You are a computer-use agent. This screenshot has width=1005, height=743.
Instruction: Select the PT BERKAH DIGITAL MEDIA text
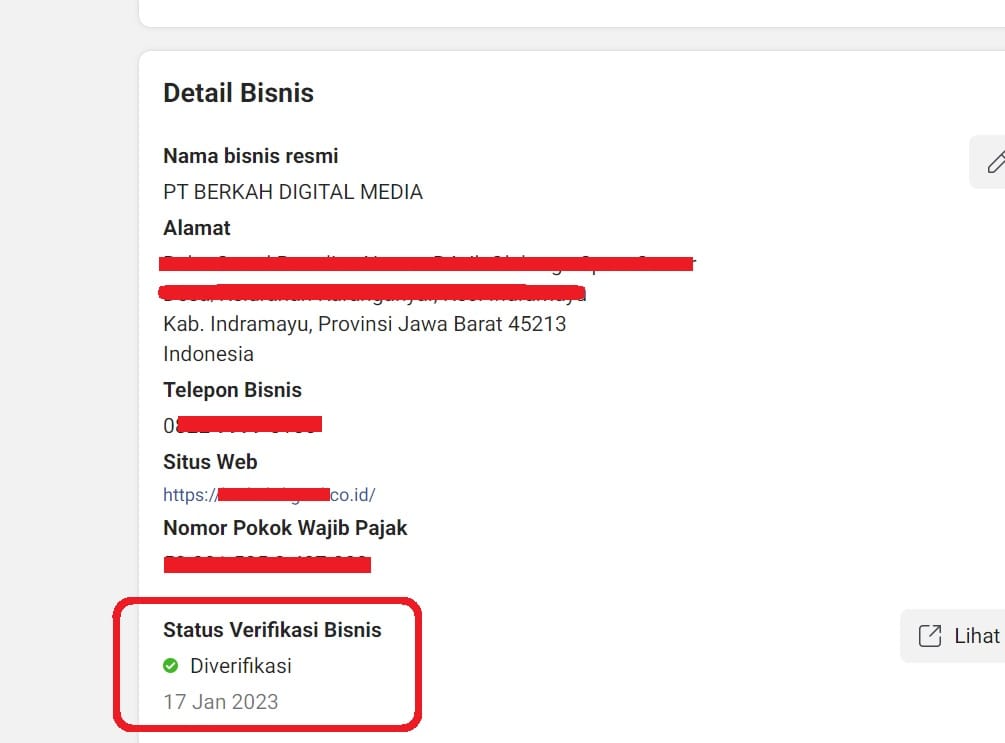point(292,192)
